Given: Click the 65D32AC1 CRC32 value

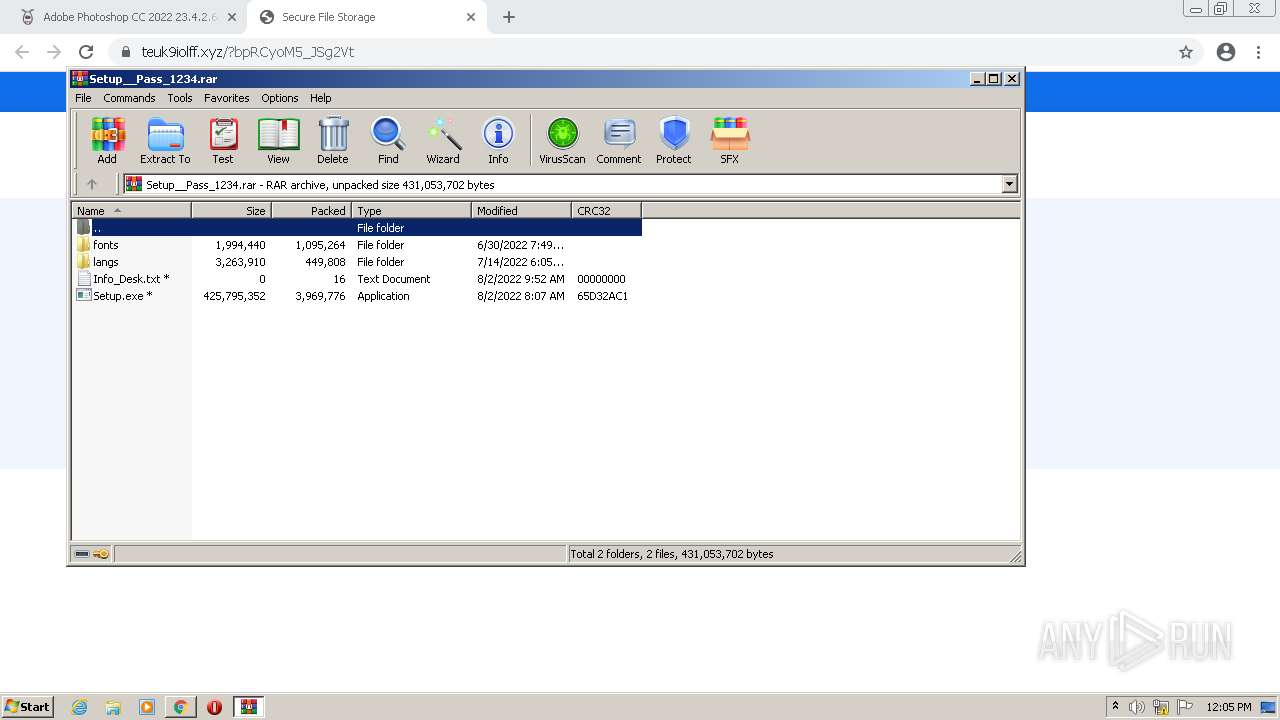Looking at the screenshot, I should pyautogui.click(x=602, y=296).
